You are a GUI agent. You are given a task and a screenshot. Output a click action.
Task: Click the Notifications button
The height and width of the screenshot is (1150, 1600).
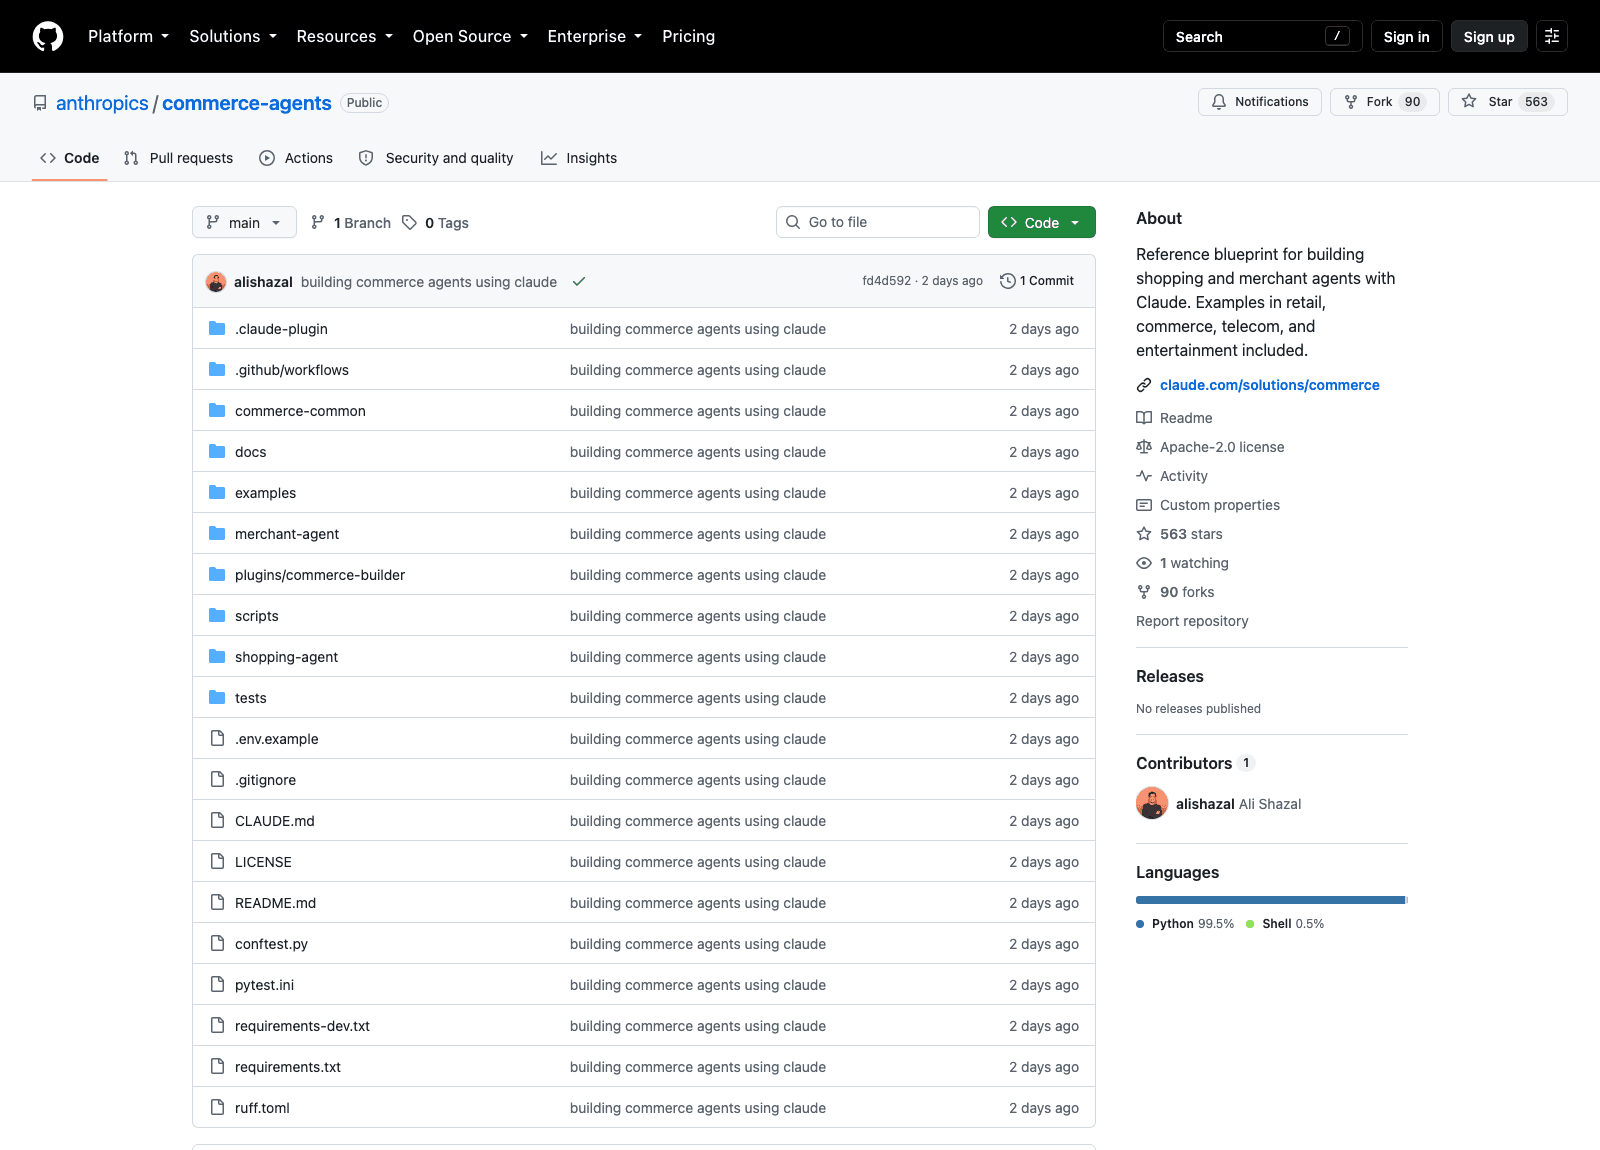(1260, 102)
